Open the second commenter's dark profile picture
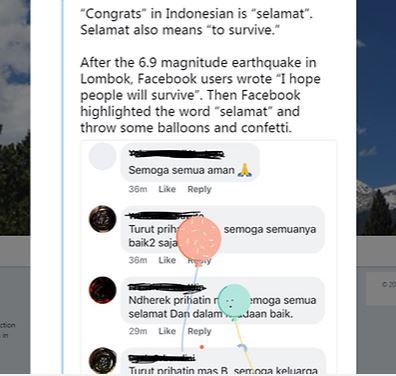This screenshot has height=376, width=396. (x=103, y=219)
